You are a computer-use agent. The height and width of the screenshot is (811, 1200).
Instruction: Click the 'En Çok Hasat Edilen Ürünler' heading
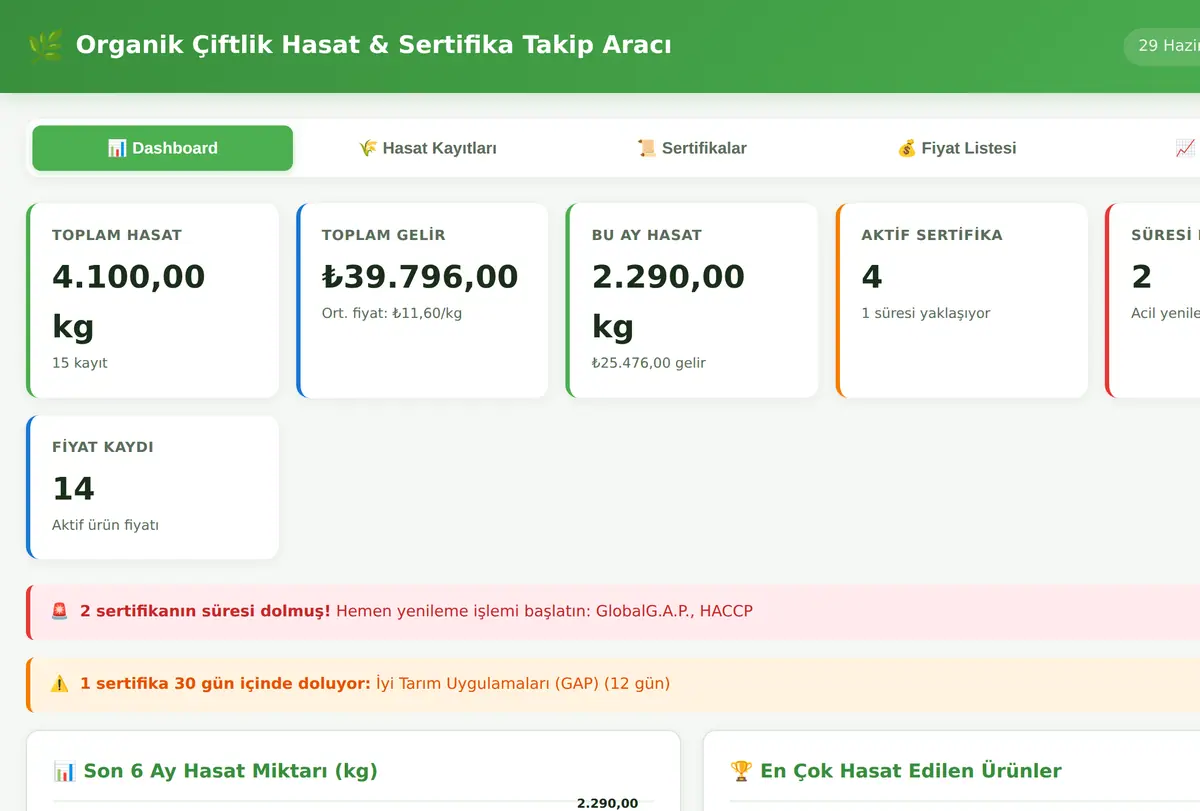[911, 771]
